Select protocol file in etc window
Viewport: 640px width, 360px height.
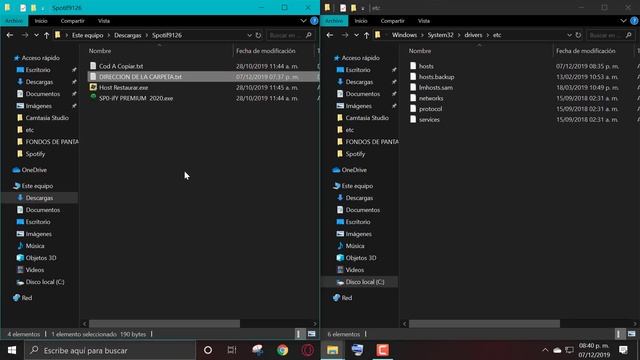430,109
